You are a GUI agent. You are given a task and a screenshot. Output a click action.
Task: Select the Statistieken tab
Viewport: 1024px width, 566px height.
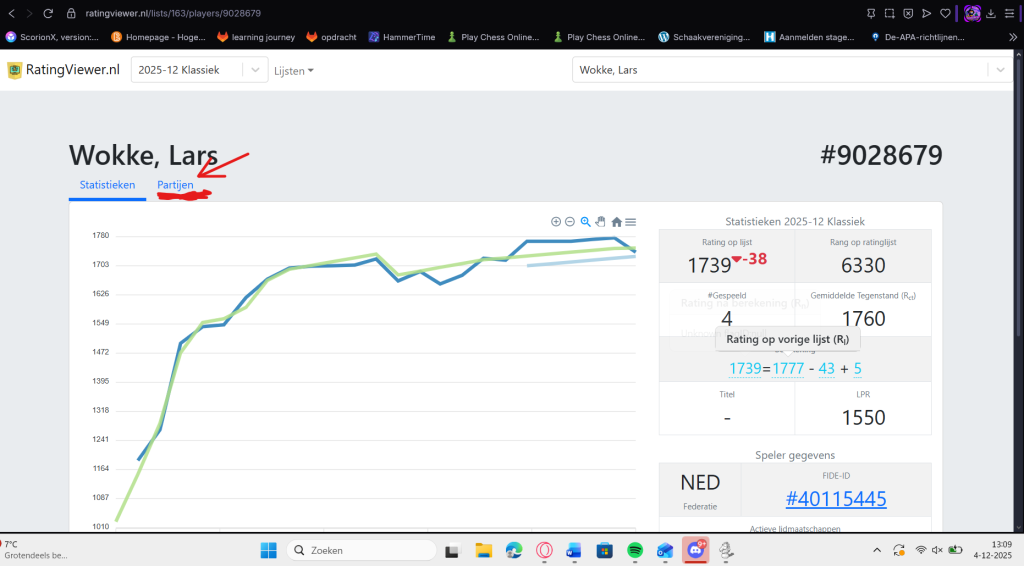[107, 185]
